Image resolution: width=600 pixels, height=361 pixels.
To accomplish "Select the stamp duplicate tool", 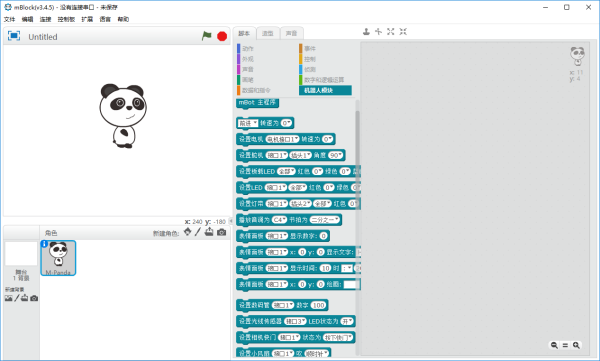I will 366,31.
